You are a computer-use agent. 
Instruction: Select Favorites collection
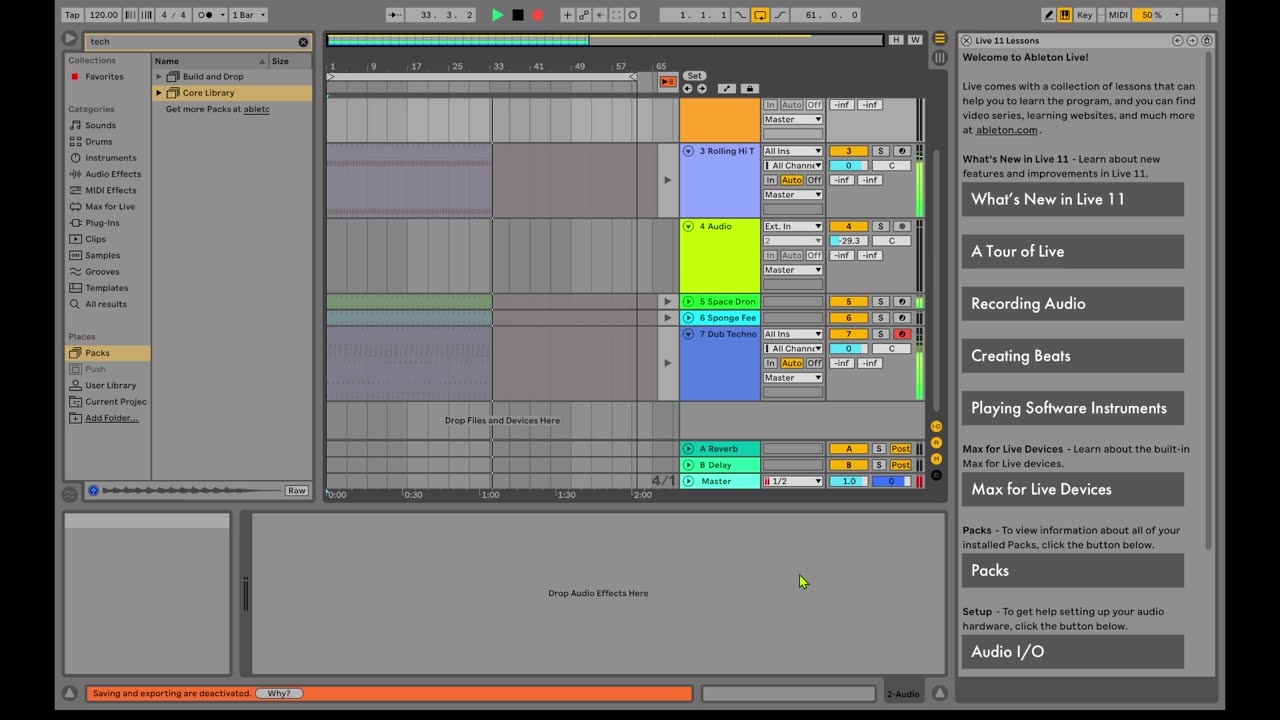[x=104, y=77]
